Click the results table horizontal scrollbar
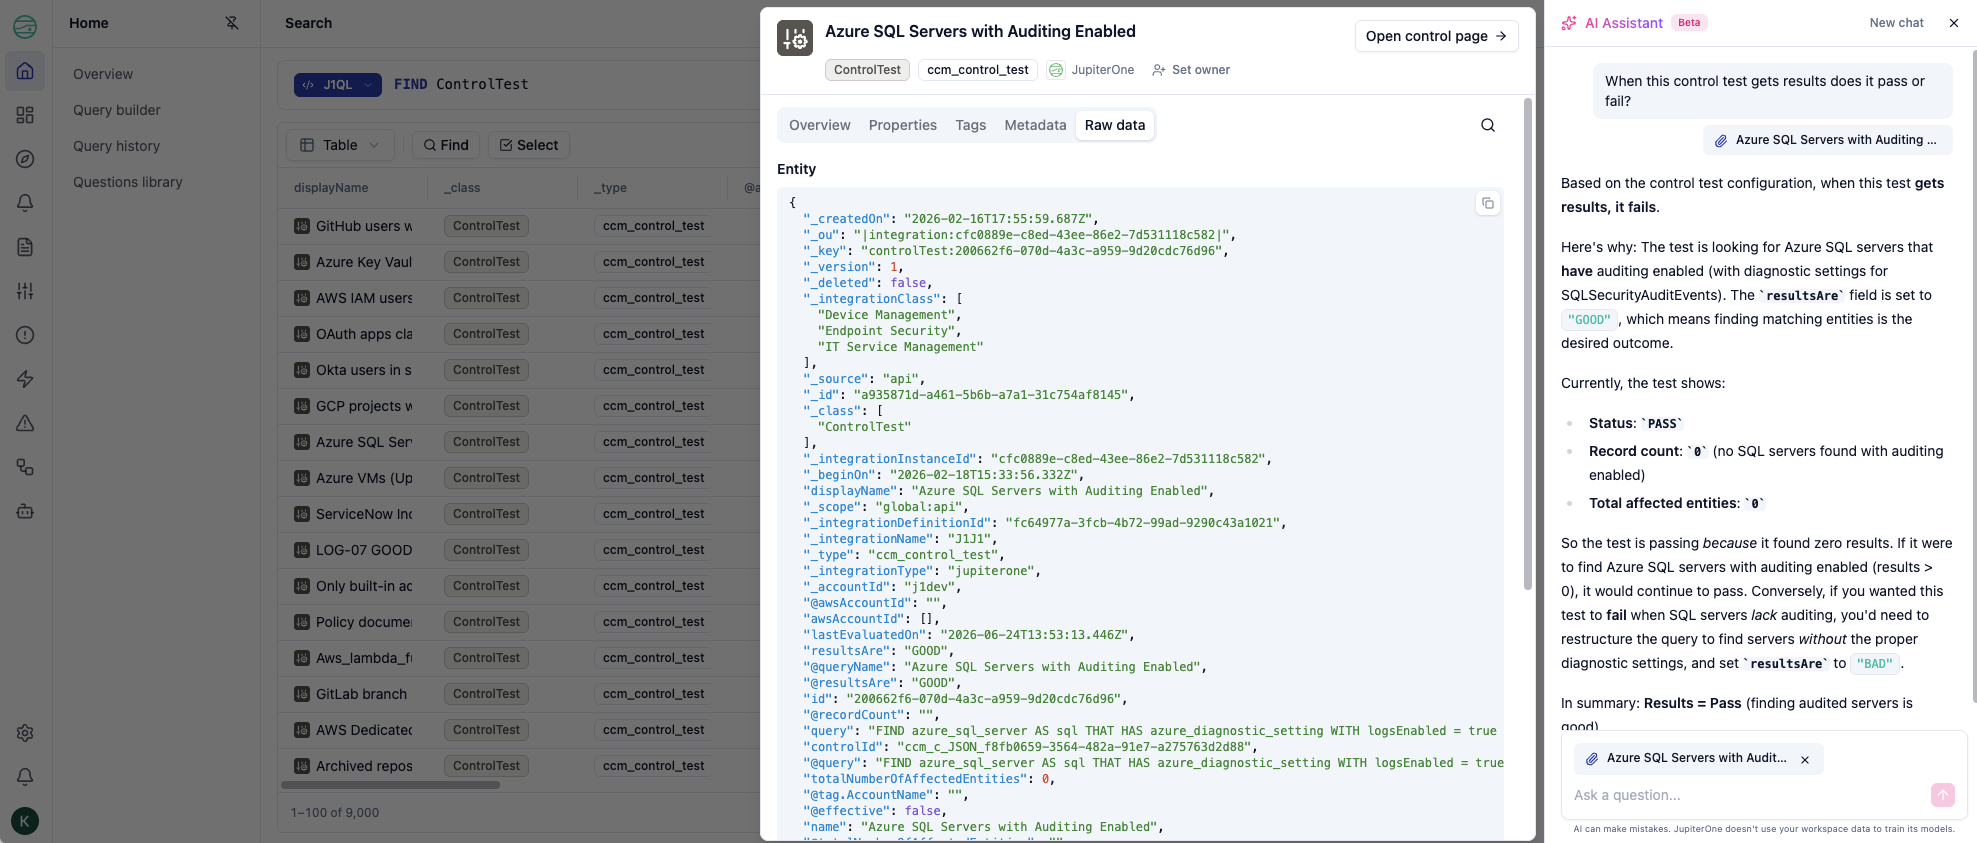This screenshot has height=843, width=1977. [x=391, y=785]
